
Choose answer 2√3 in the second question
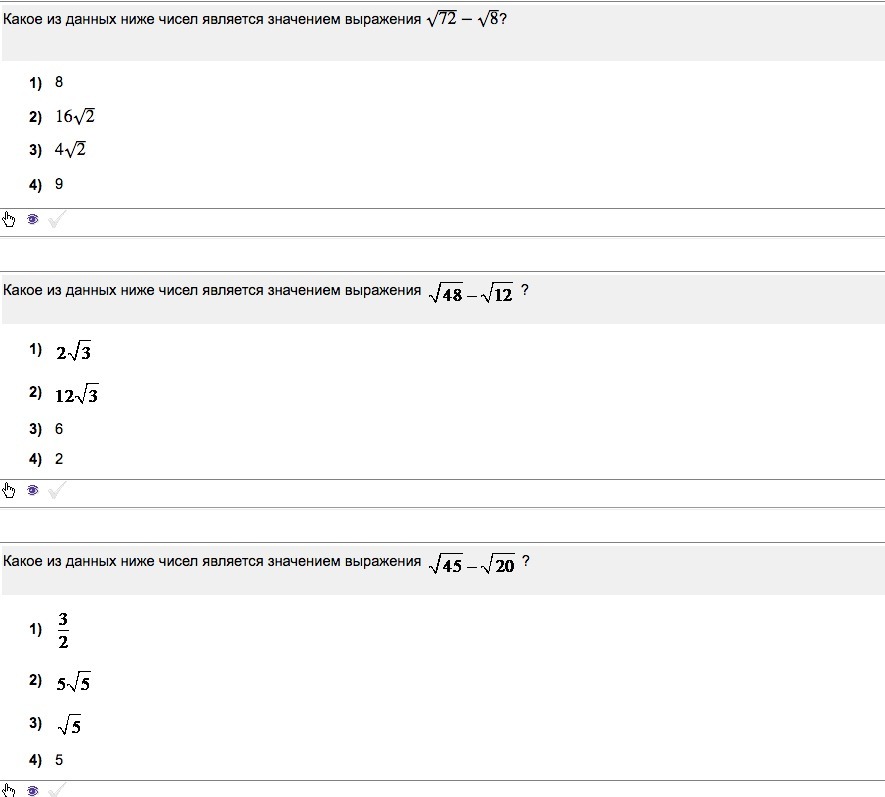pos(74,351)
